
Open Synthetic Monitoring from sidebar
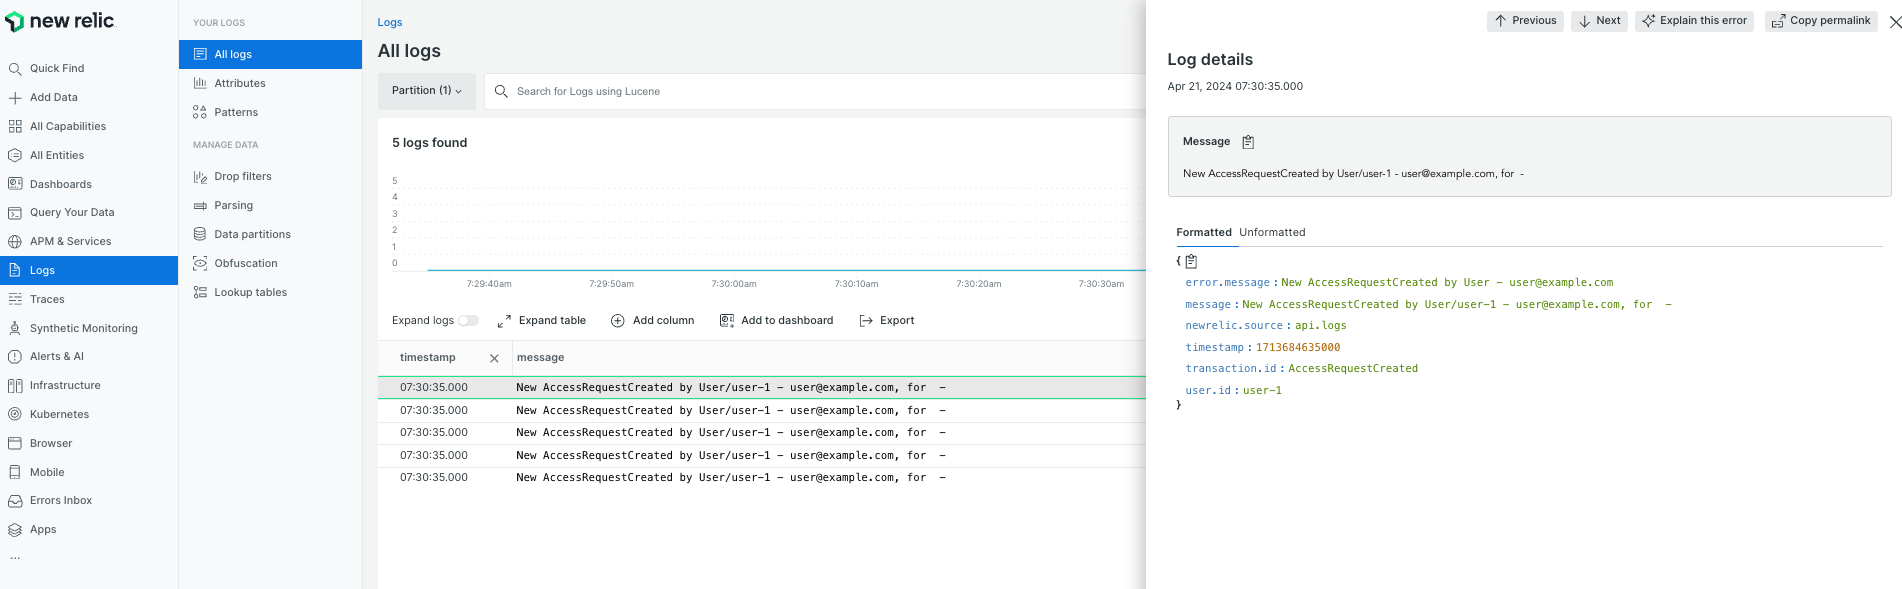(83, 328)
